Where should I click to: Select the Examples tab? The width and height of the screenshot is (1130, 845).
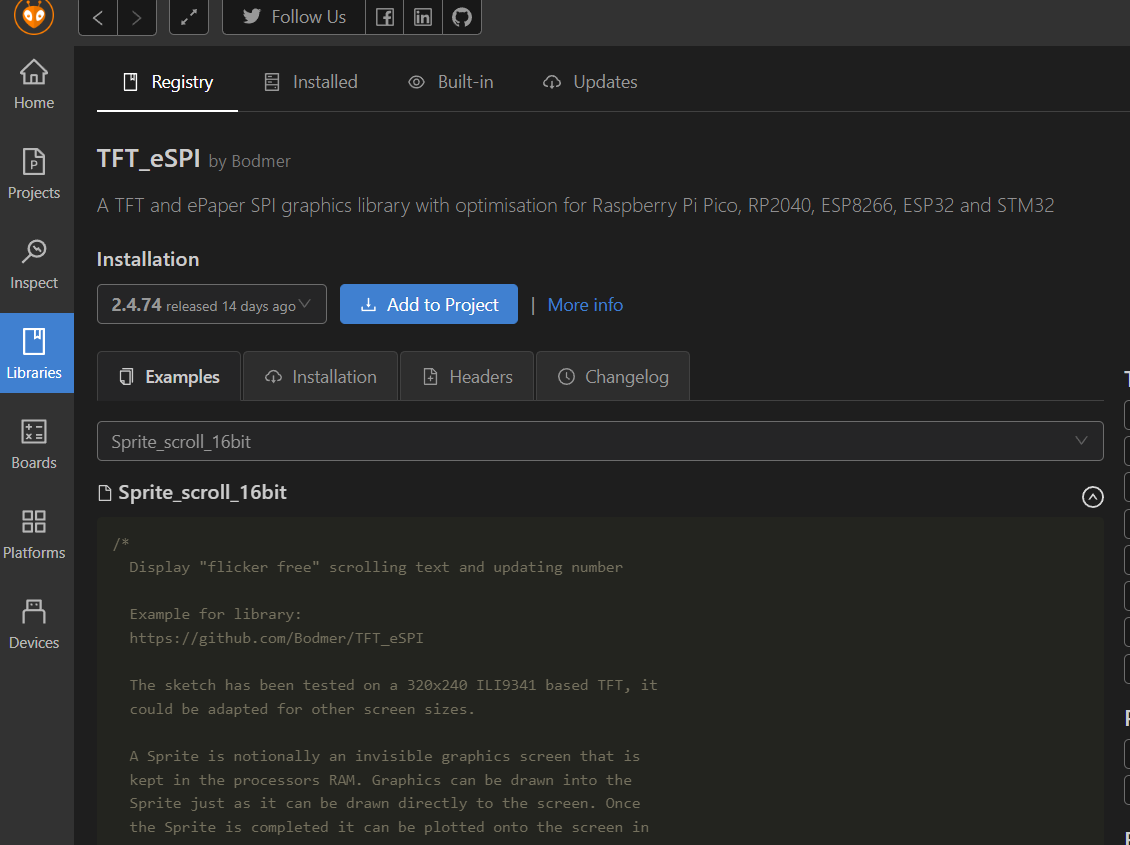tap(169, 377)
